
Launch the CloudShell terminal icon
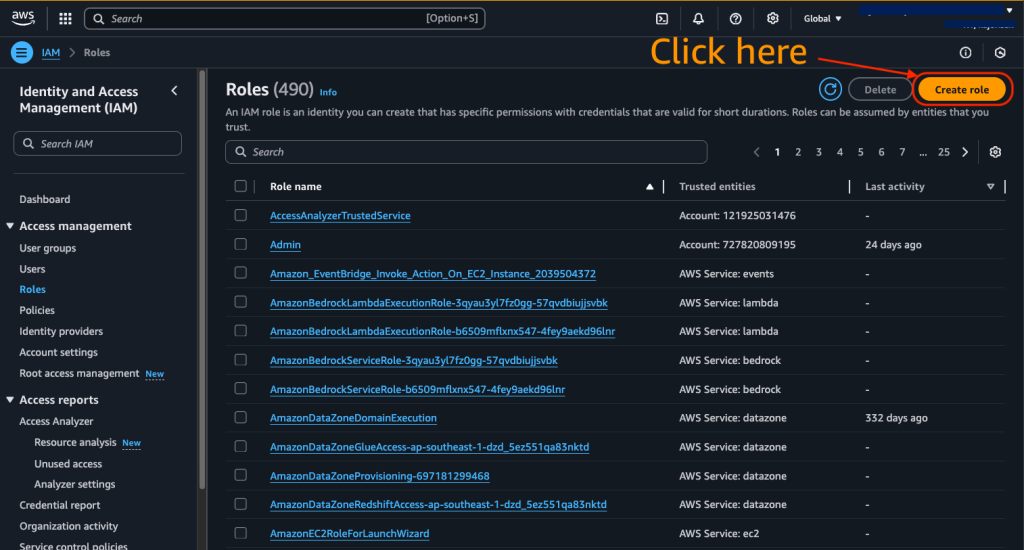662,19
